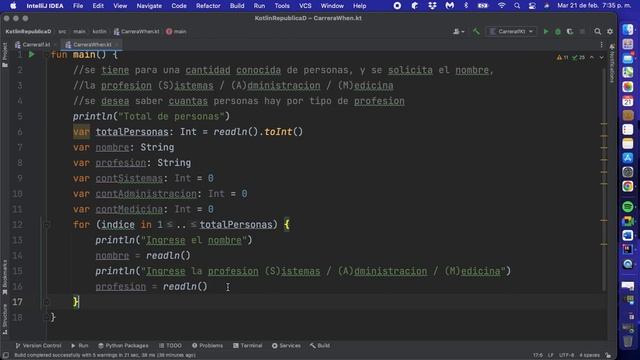This screenshot has width=640, height=360.
Task: Open Spotify from the Dock
Action: coord(628,207)
